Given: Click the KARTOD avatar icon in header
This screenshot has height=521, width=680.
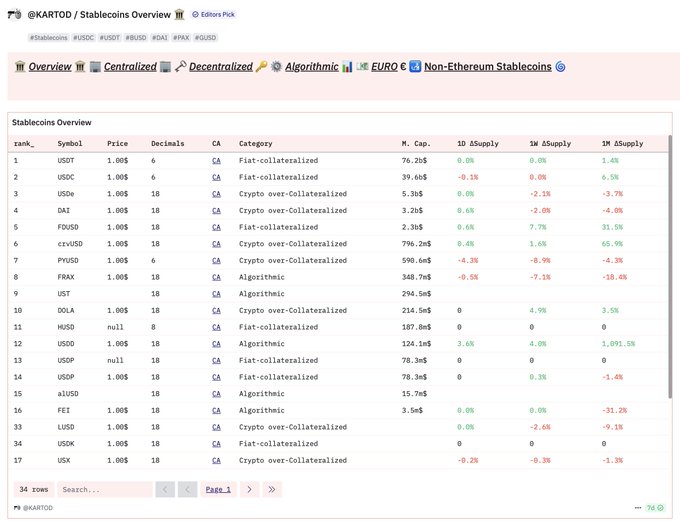Looking at the screenshot, I should [x=14, y=15].
